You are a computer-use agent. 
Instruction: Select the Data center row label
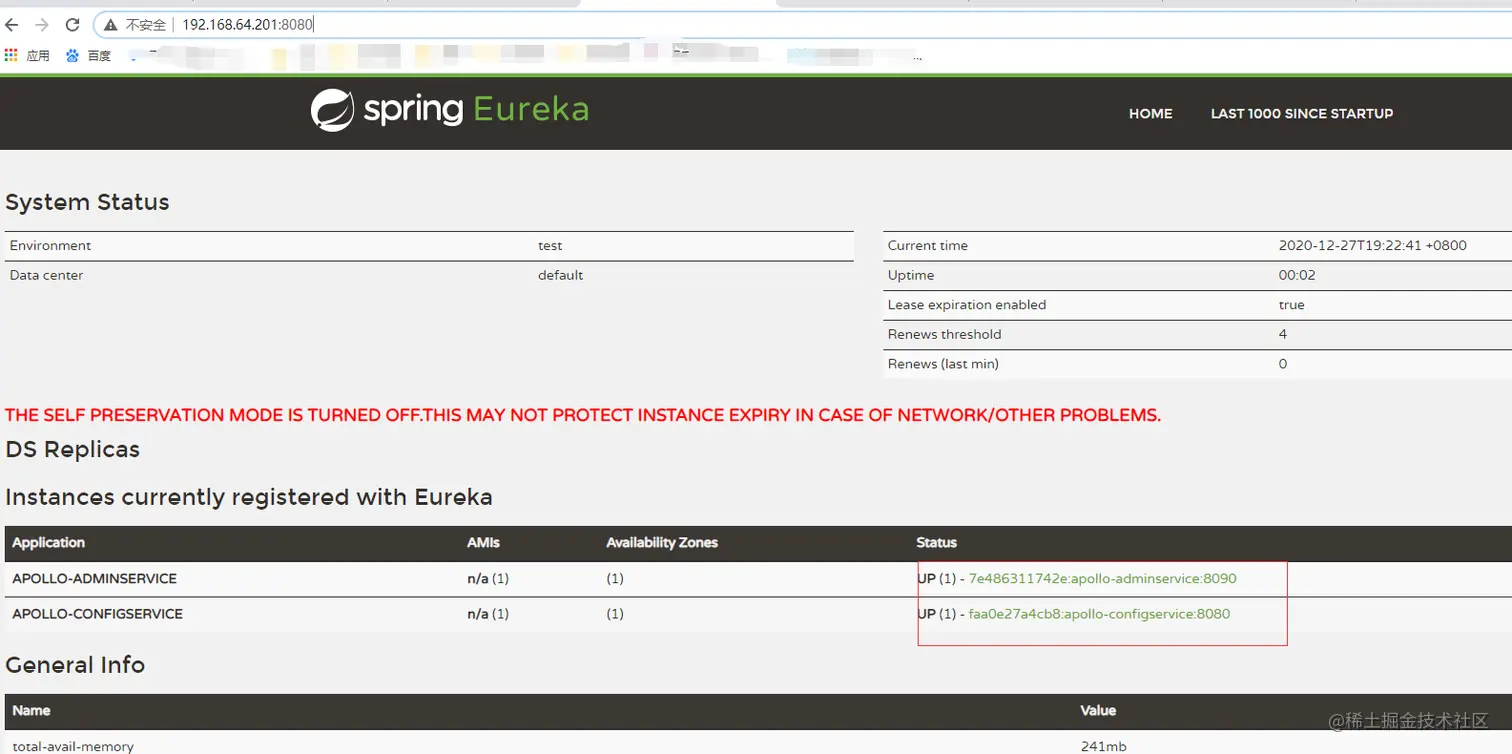coord(46,275)
